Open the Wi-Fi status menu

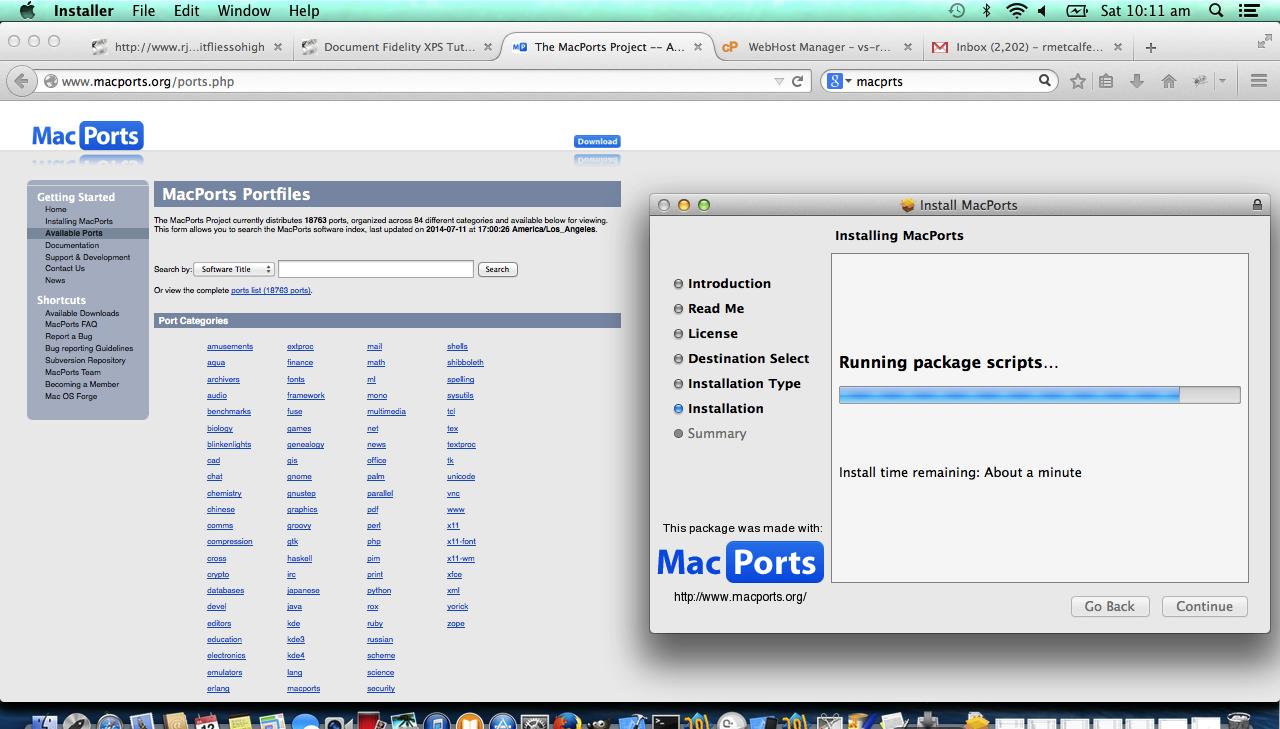click(x=1017, y=11)
